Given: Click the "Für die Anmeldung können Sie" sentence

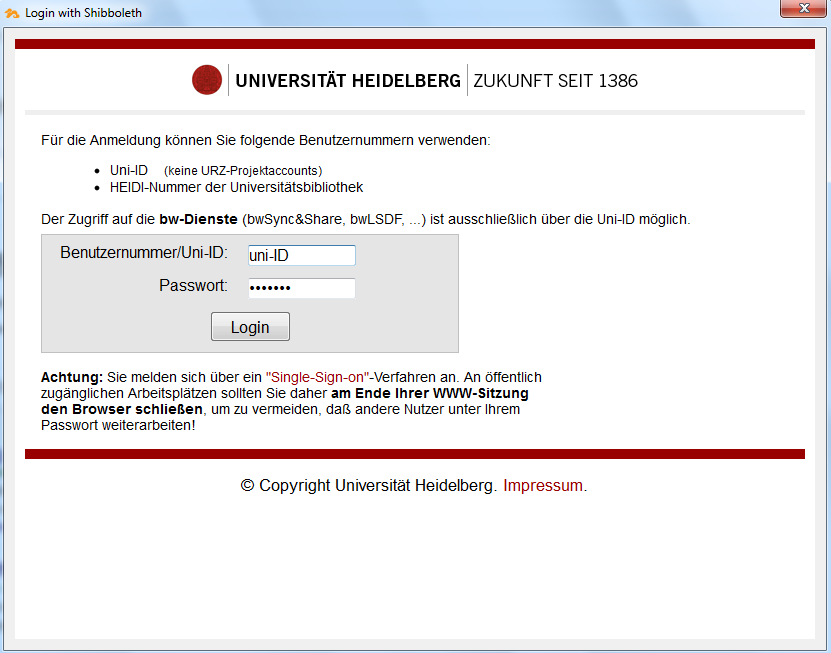Looking at the screenshot, I should [x=266, y=140].
